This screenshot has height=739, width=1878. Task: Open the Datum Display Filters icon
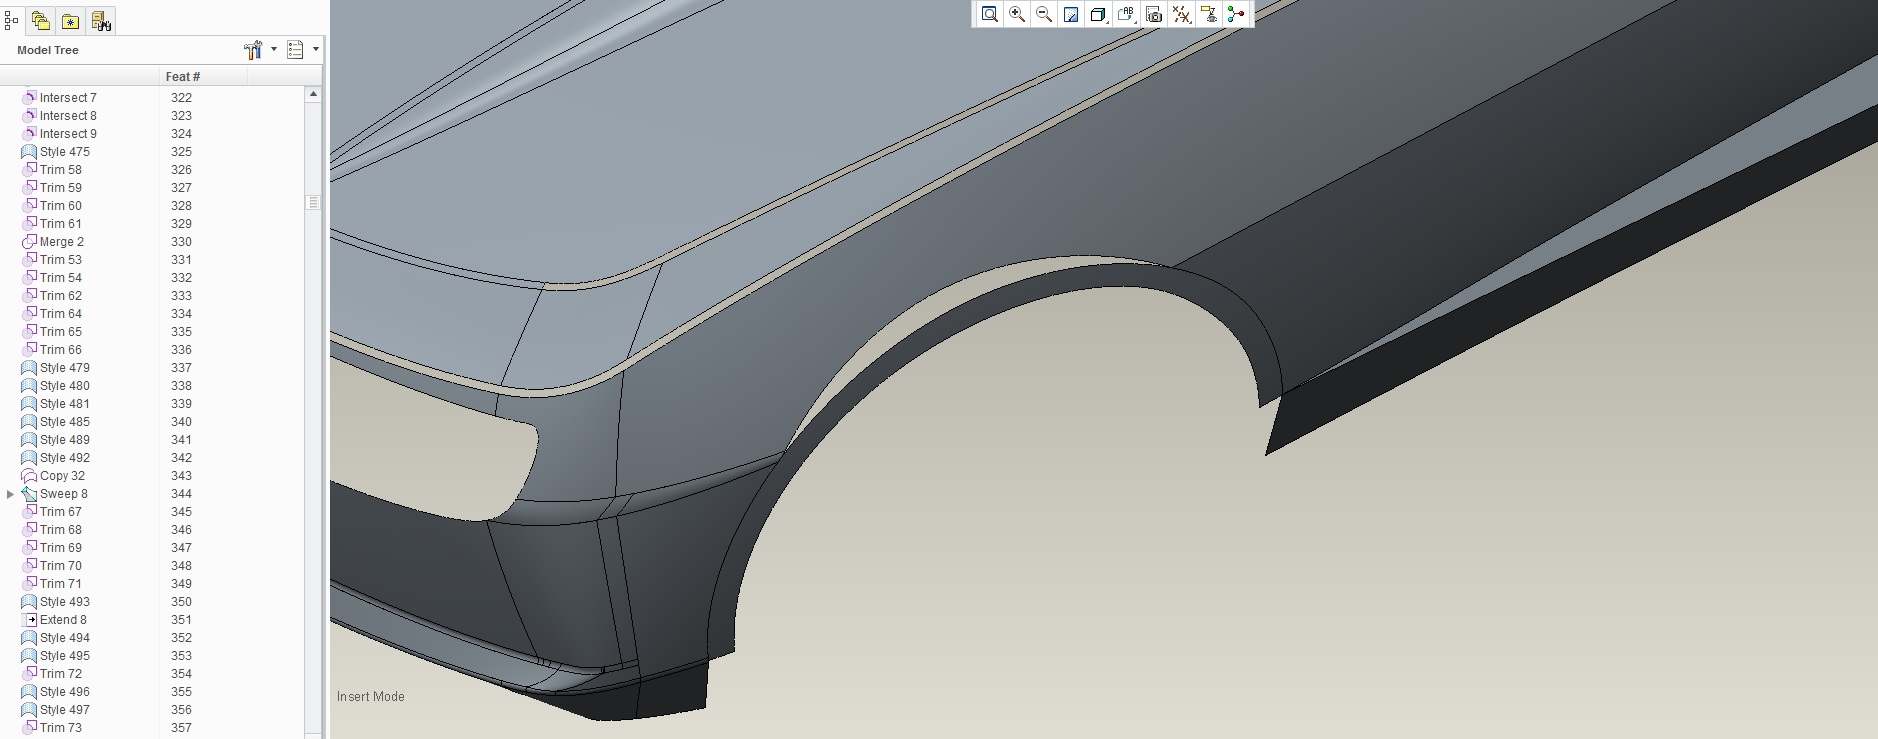click(1182, 14)
